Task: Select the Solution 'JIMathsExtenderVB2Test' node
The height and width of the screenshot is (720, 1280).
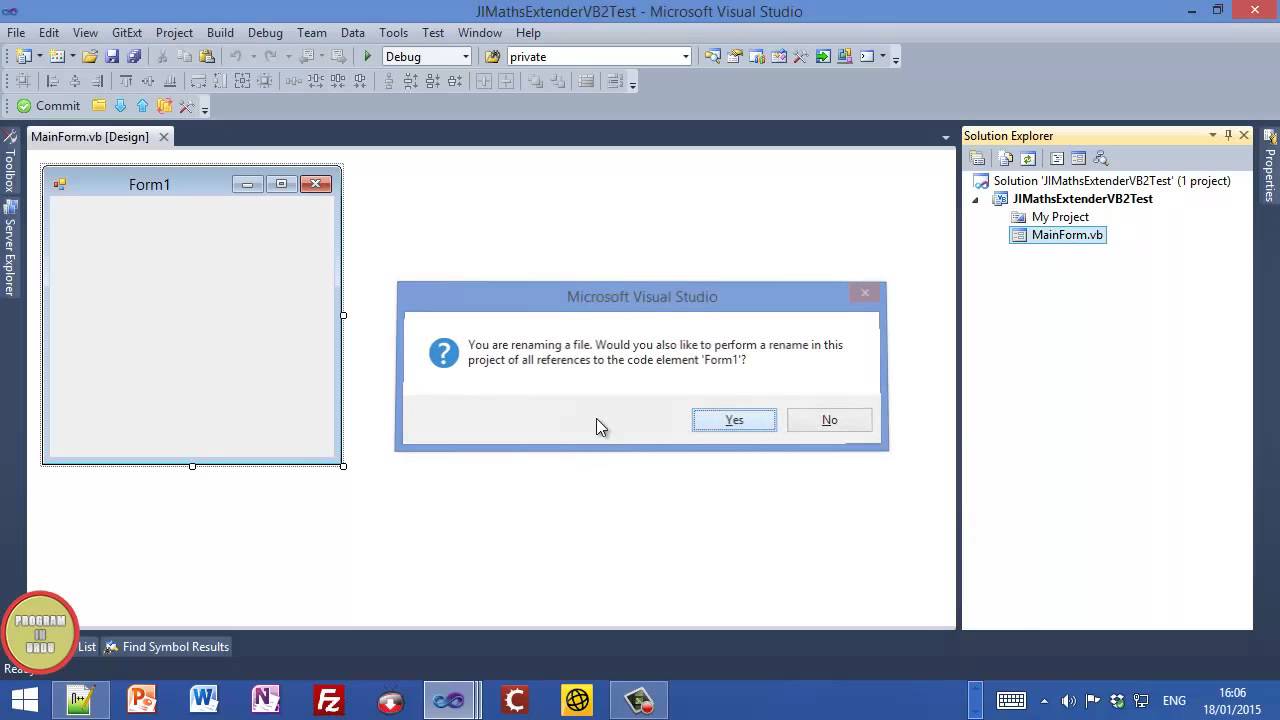Action: (x=1101, y=181)
